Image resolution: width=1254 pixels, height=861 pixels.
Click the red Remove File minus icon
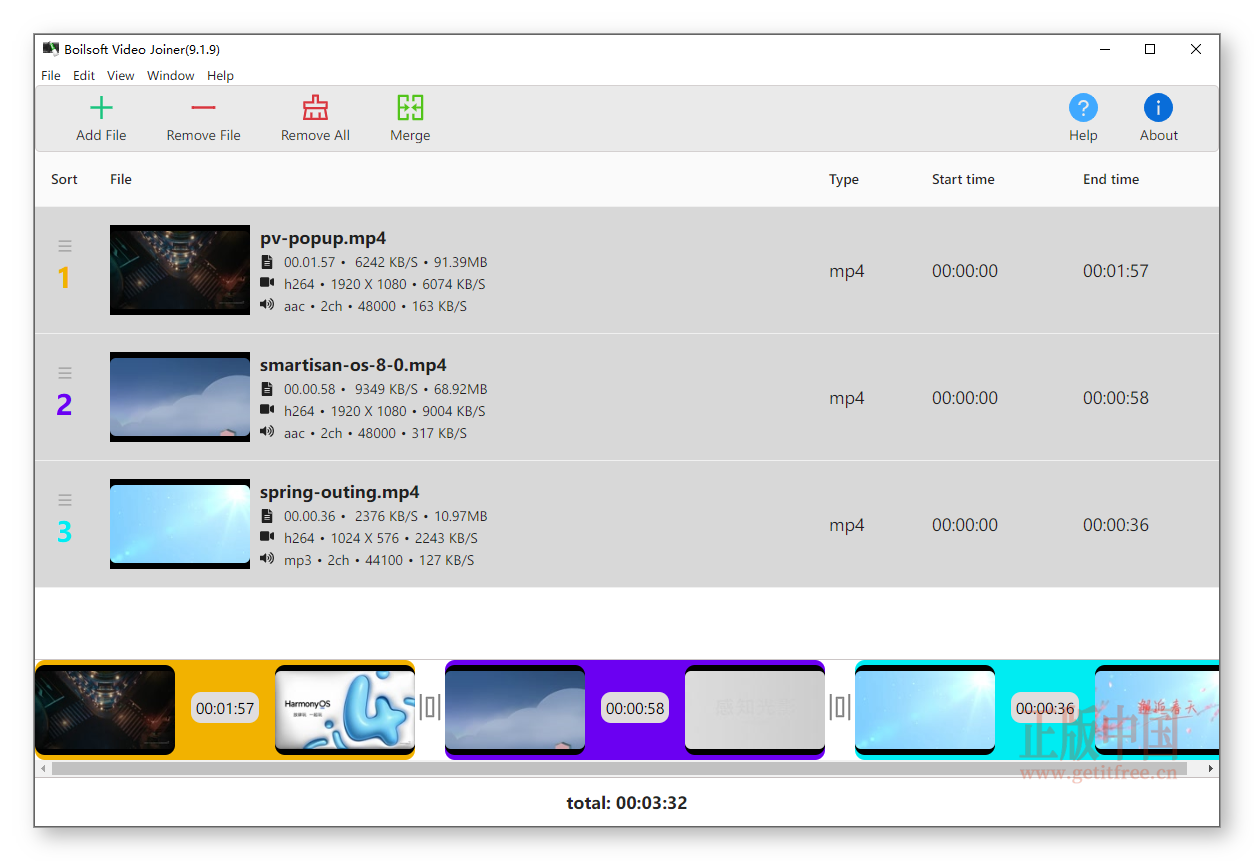[x=203, y=108]
